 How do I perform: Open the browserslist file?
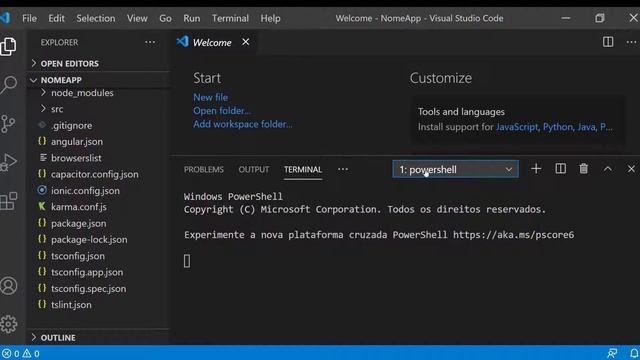pos(76,158)
